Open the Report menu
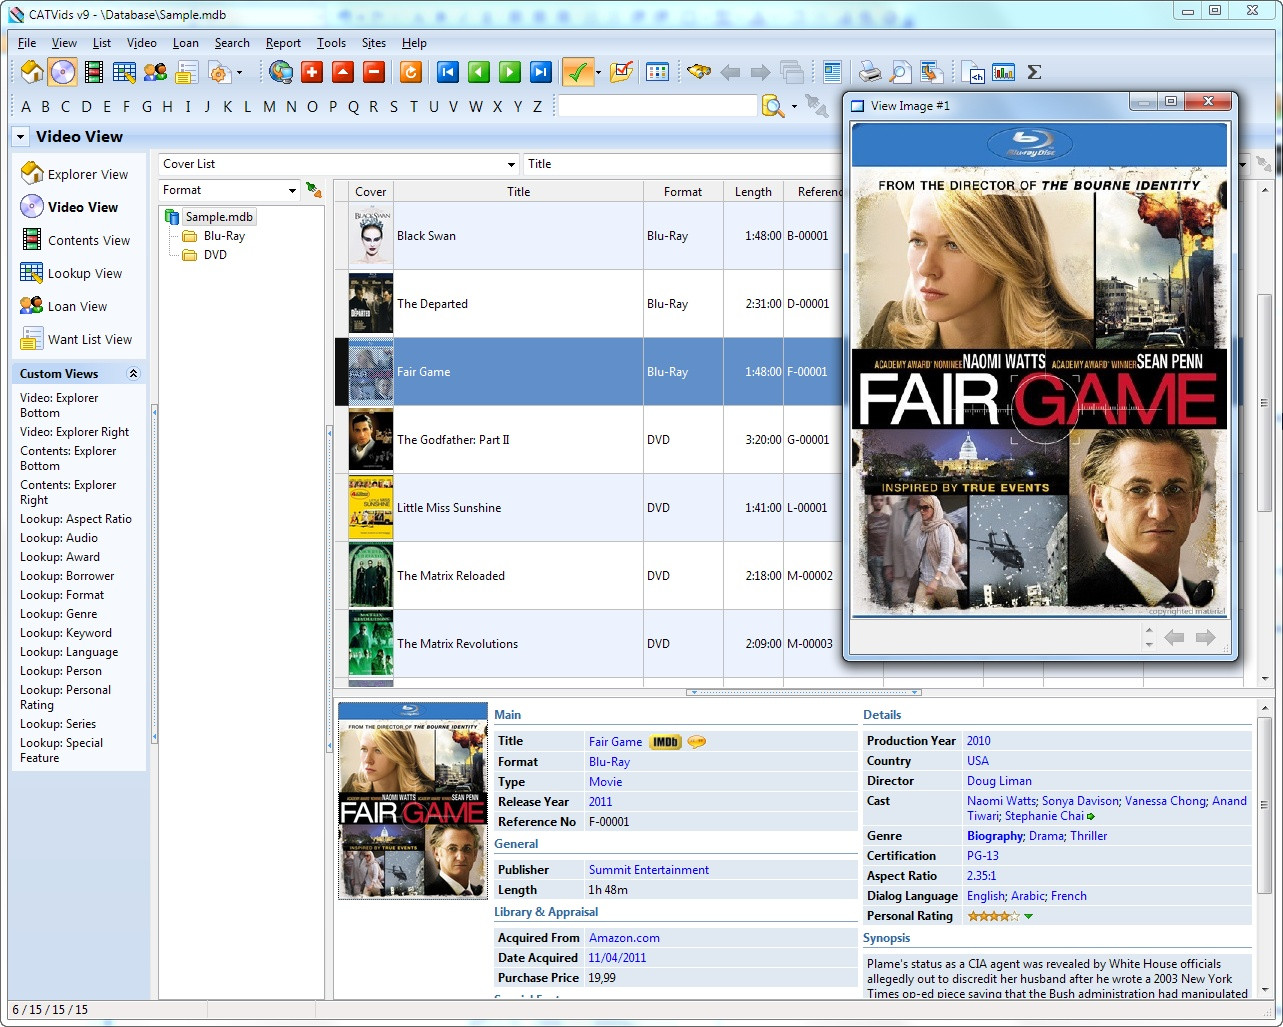Screen dimensions: 1283x1027 tap(283, 43)
